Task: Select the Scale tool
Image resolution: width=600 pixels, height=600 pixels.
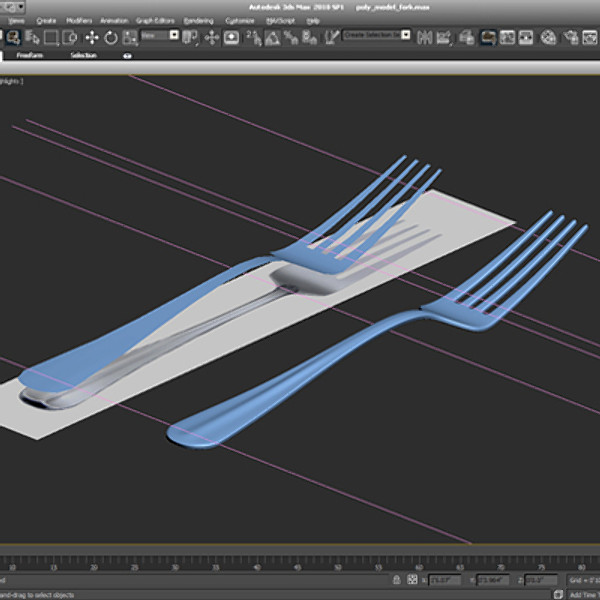Action: 129,37
